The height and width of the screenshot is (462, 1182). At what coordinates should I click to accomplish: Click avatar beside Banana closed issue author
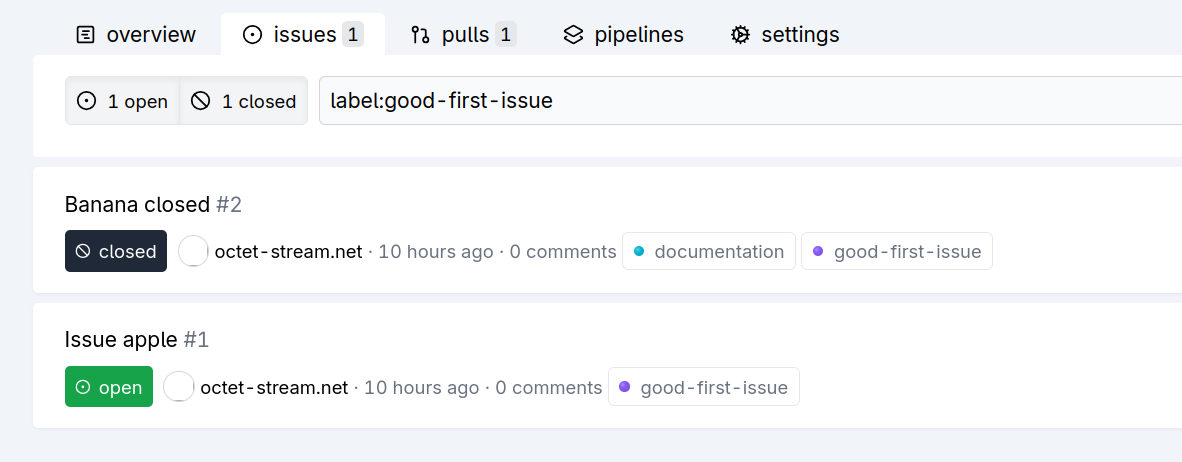click(x=193, y=252)
